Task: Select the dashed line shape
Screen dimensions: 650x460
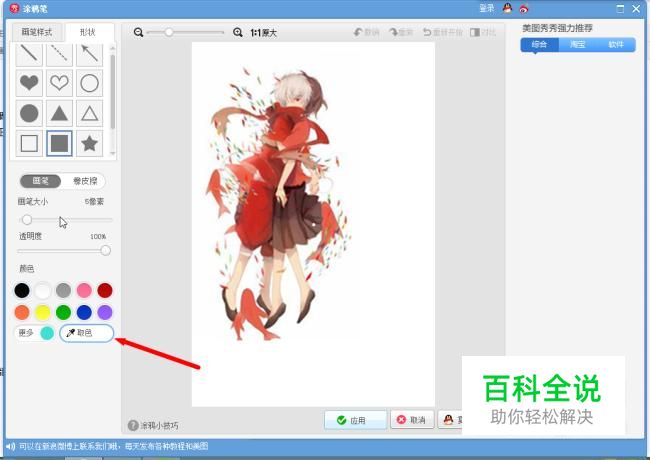Action: (59, 54)
